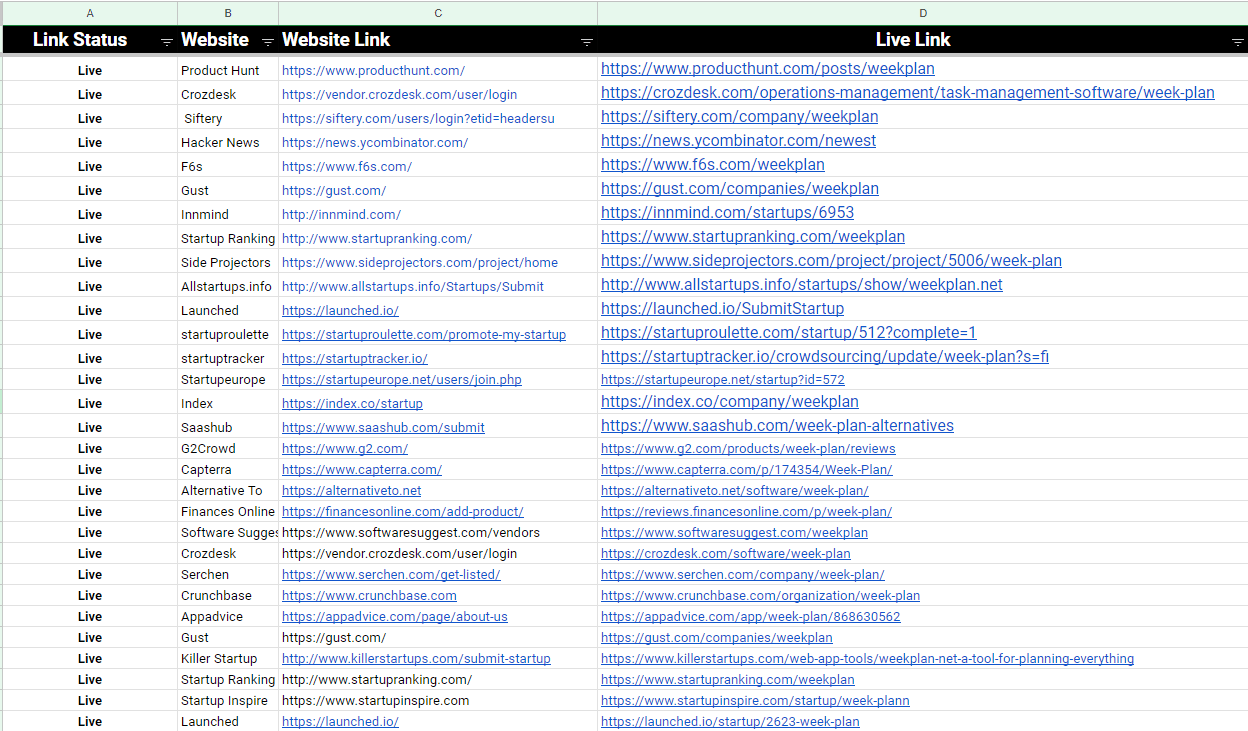
Task: Open the www.capterra.com website link
Action: (x=362, y=470)
